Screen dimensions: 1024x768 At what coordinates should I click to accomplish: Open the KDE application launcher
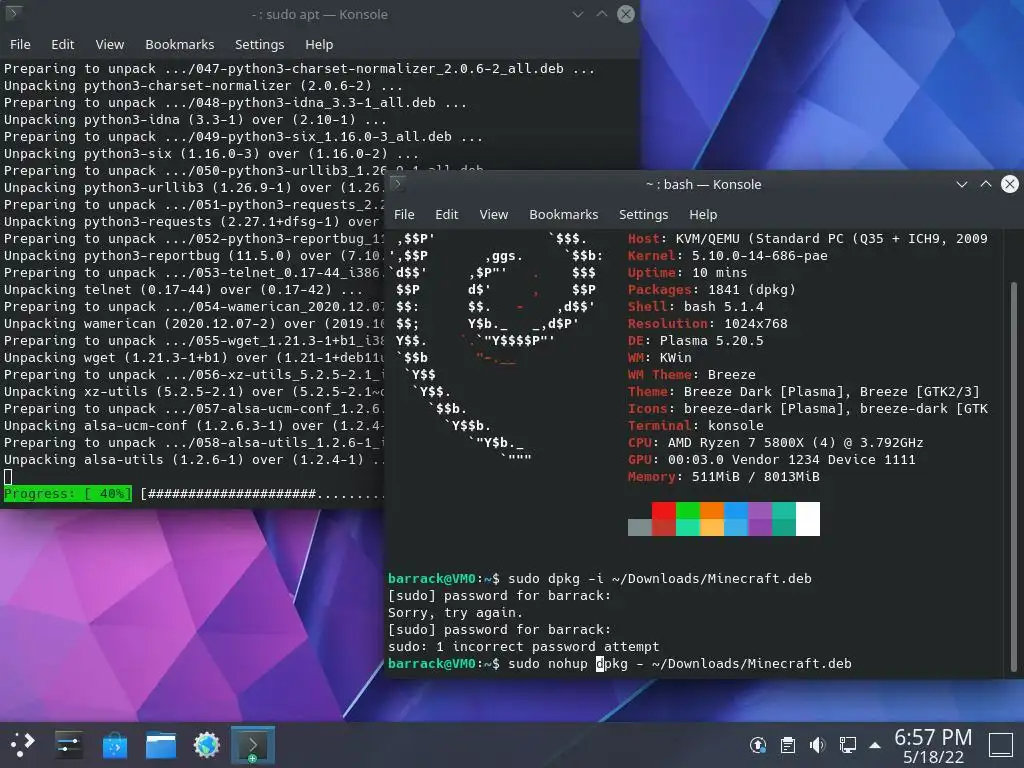pyautogui.click(x=22, y=744)
